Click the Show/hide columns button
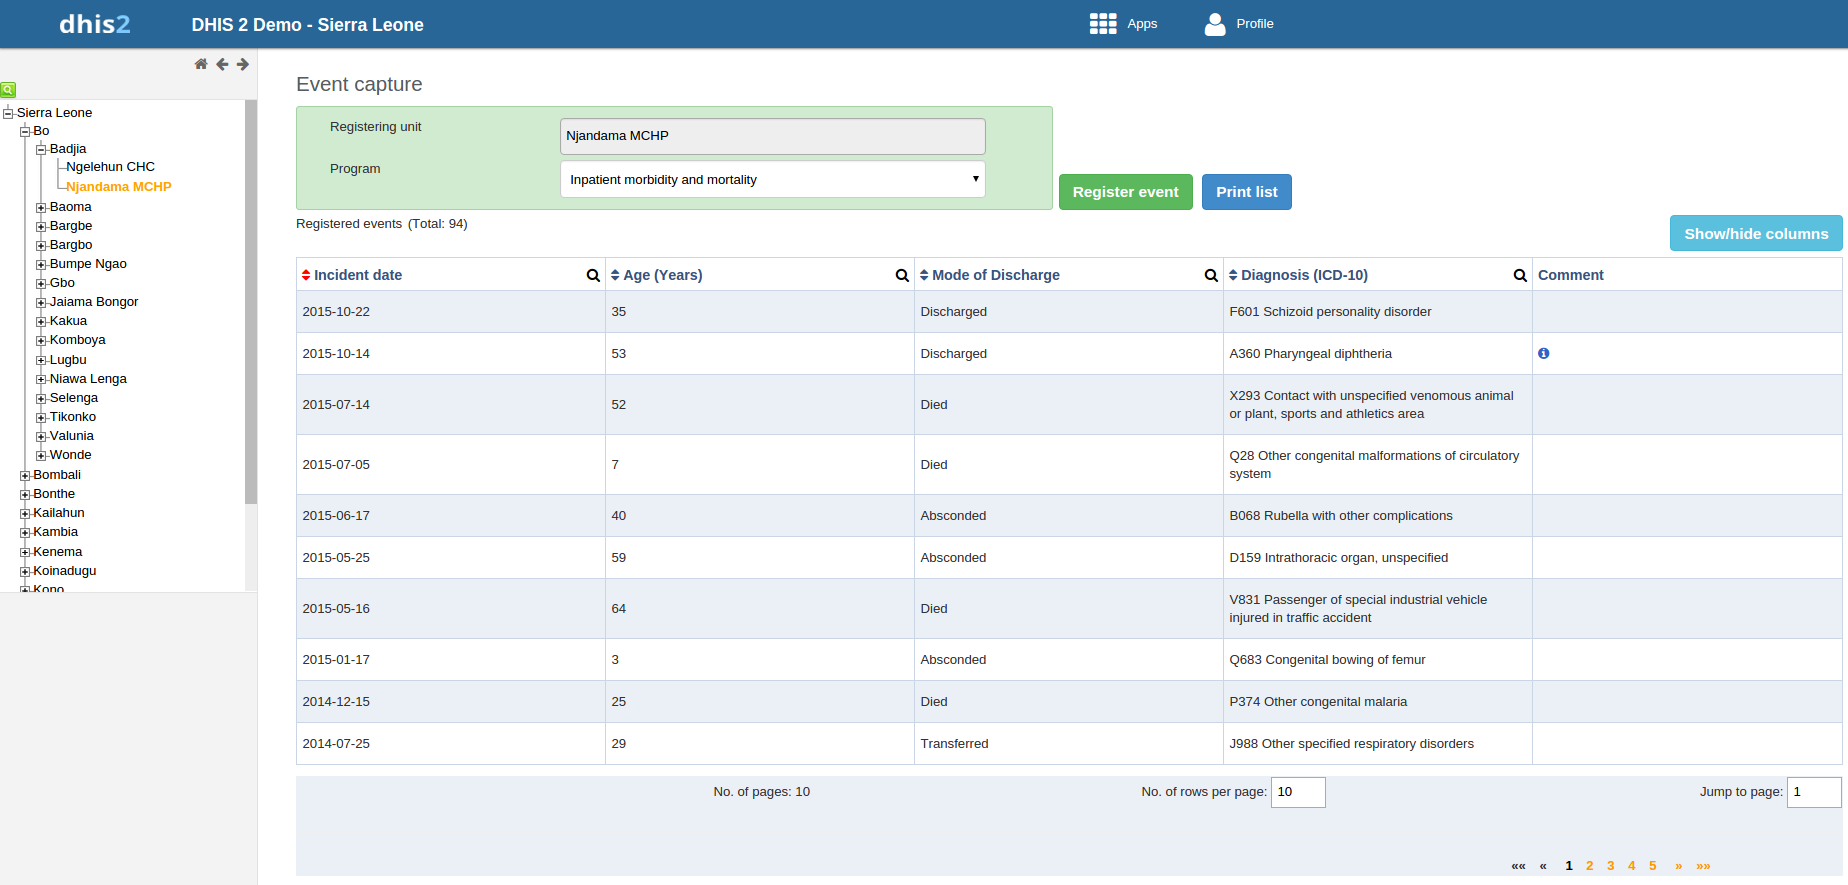 click(1755, 234)
